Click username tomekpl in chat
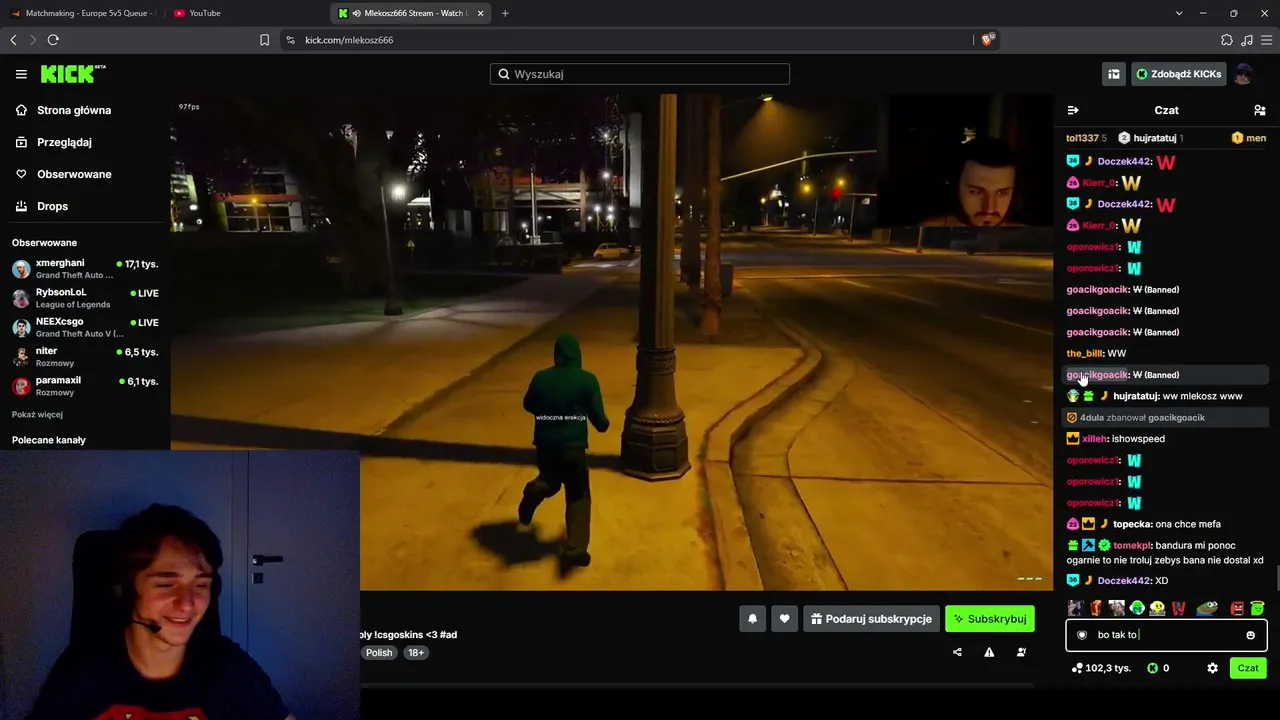 [1133, 546]
